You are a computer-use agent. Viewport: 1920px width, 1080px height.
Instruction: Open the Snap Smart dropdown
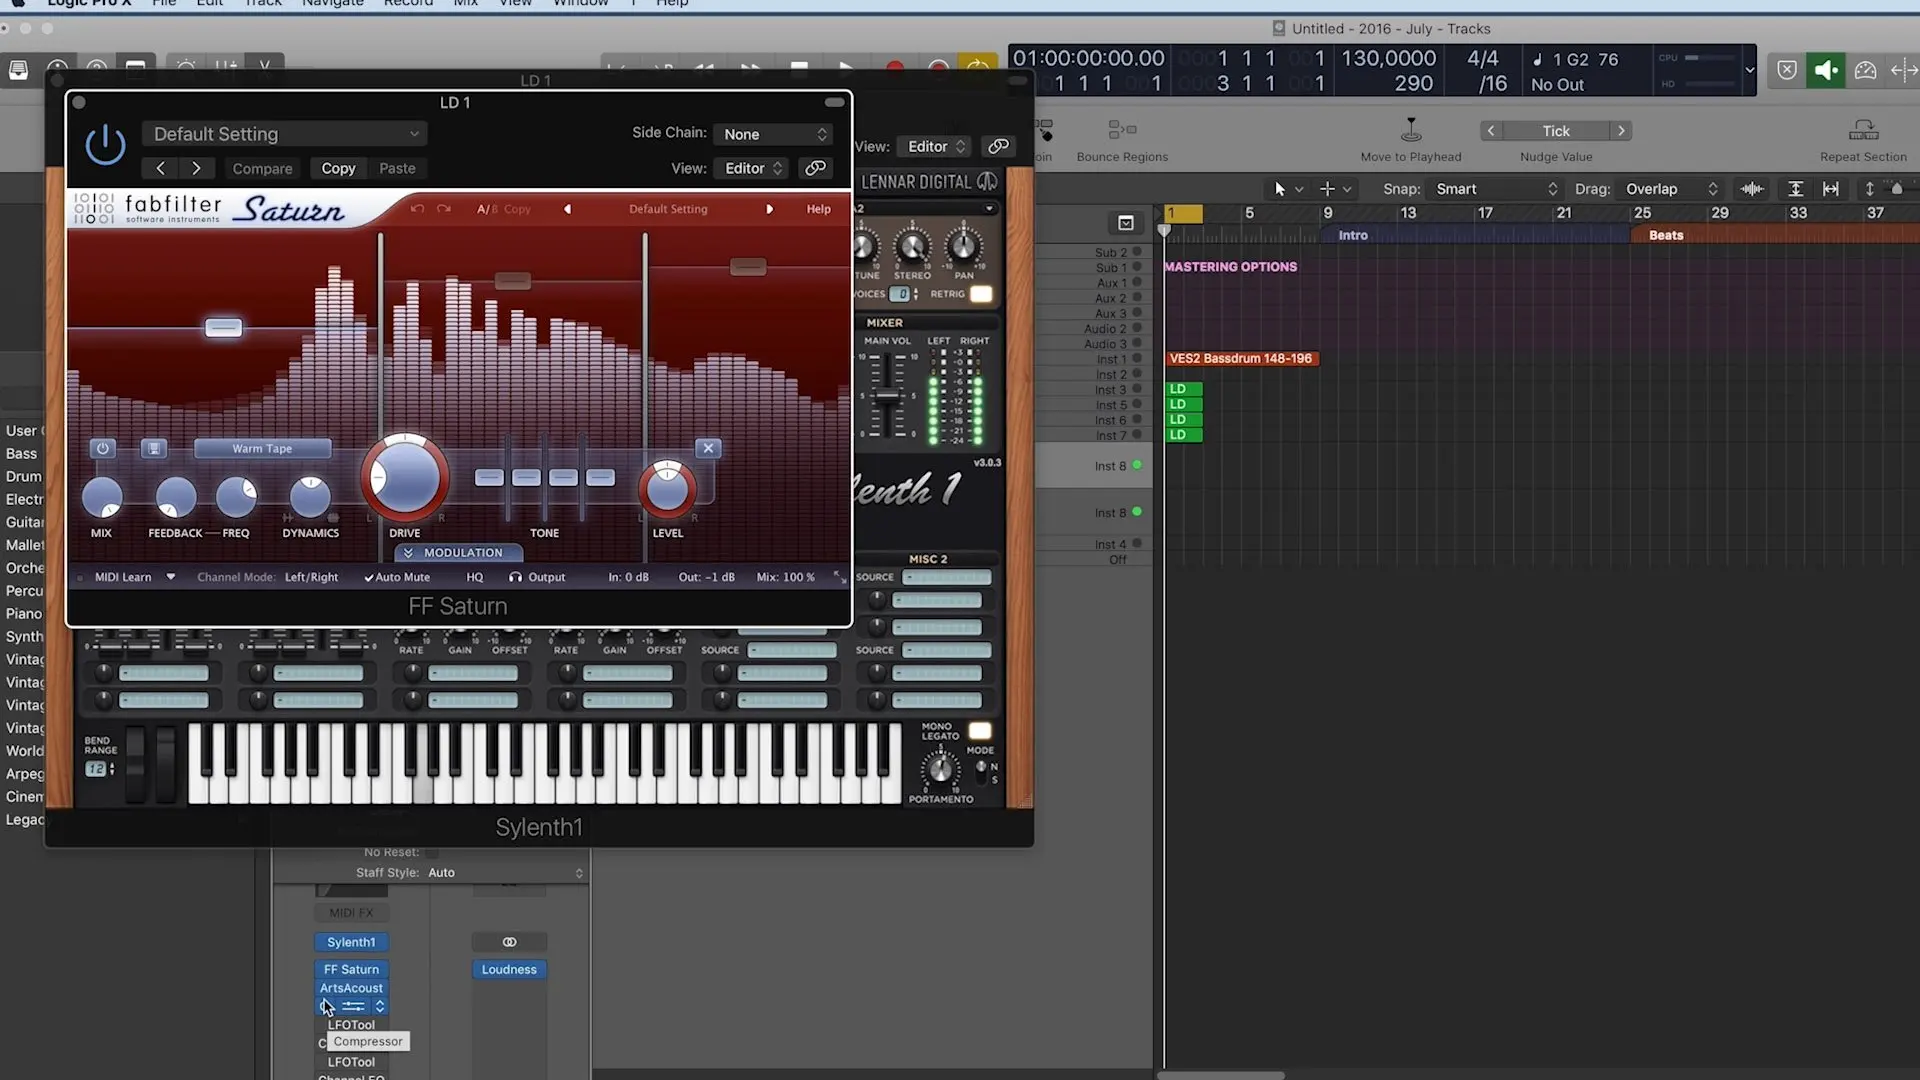[1495, 189]
